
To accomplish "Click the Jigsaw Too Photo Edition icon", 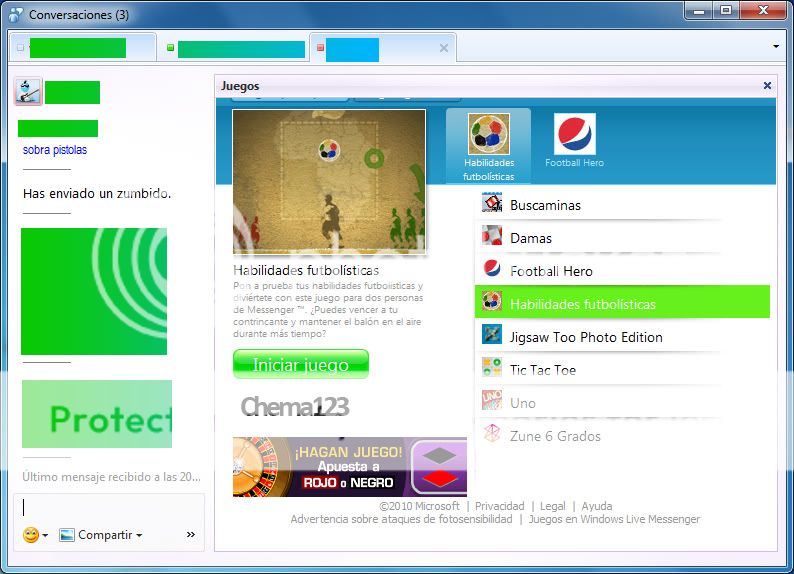I will pos(492,334).
